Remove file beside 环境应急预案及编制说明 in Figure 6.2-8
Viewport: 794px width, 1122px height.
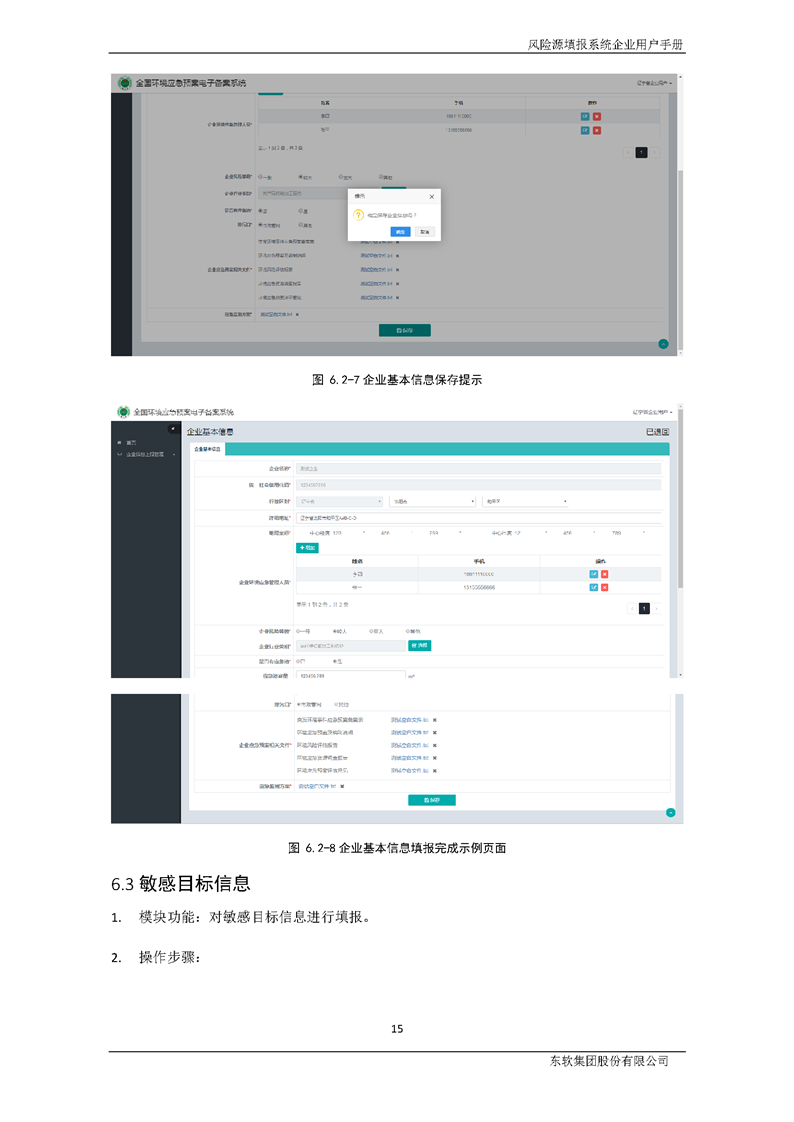pyautogui.click(x=434, y=733)
